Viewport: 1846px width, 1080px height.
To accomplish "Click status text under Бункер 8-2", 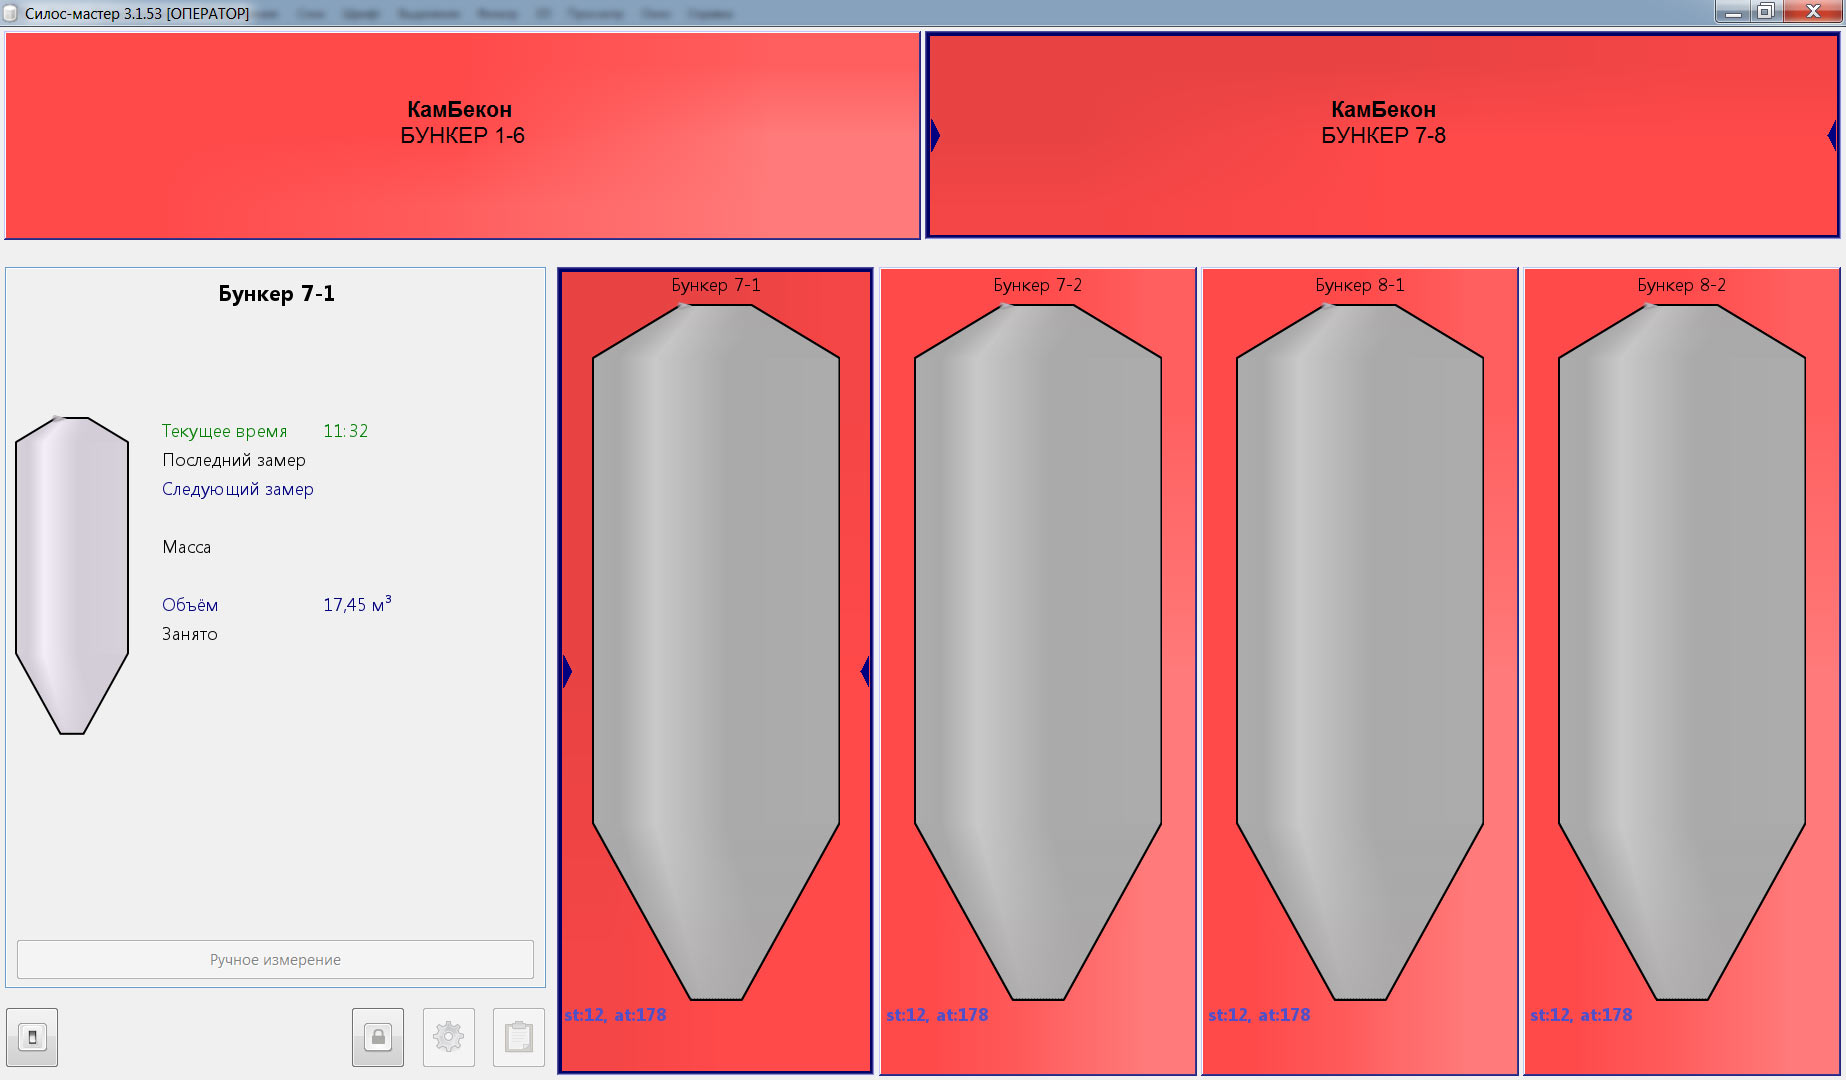I will [1581, 1015].
